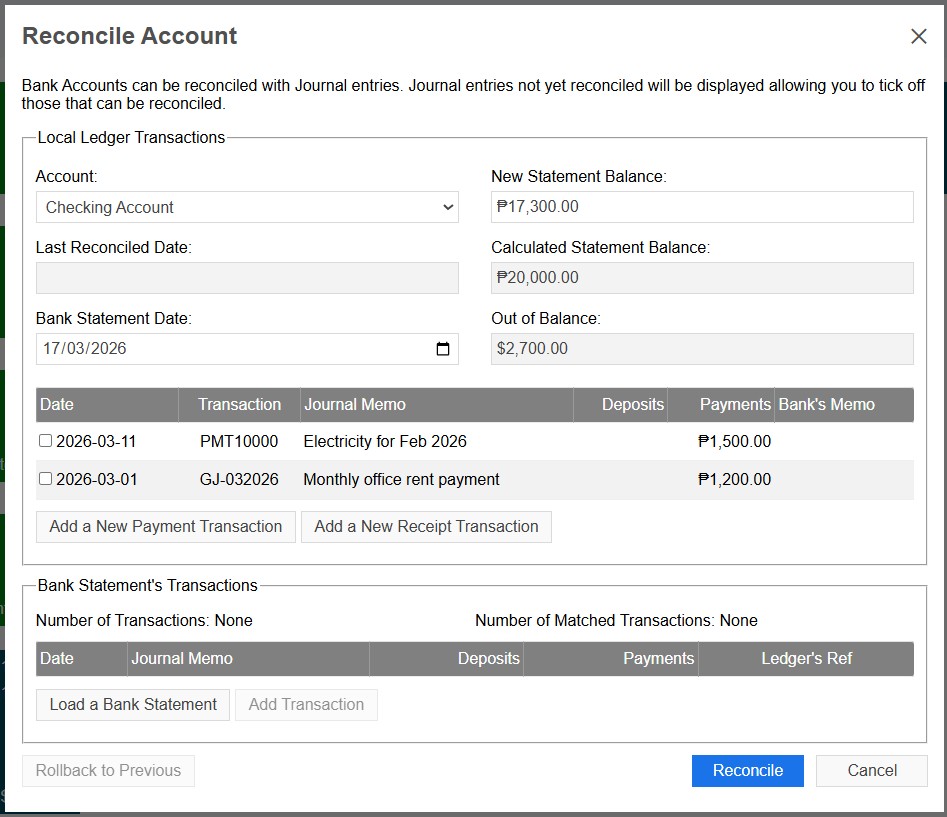Tick the checkbox for PMT10000 electricity payment
Image resolution: width=947 pixels, height=817 pixels.
(x=44, y=440)
